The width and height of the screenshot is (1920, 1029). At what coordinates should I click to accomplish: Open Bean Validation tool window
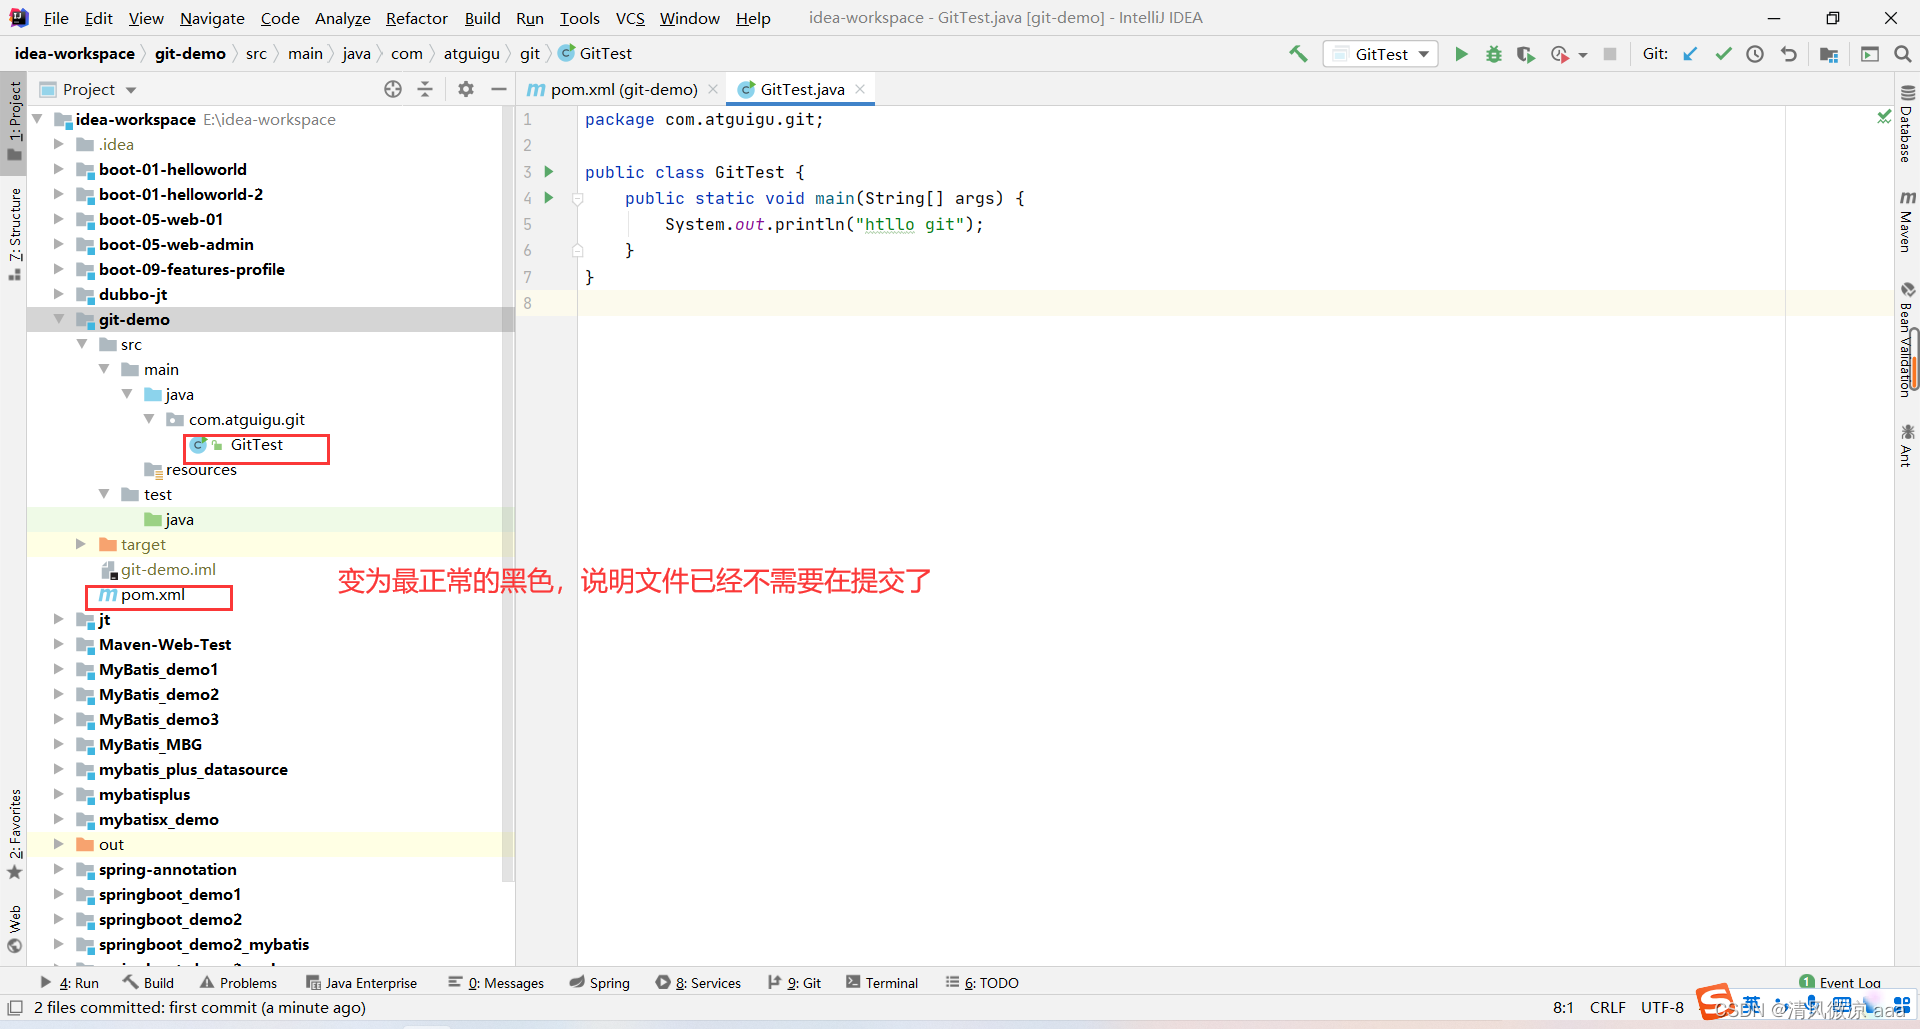[1907, 340]
